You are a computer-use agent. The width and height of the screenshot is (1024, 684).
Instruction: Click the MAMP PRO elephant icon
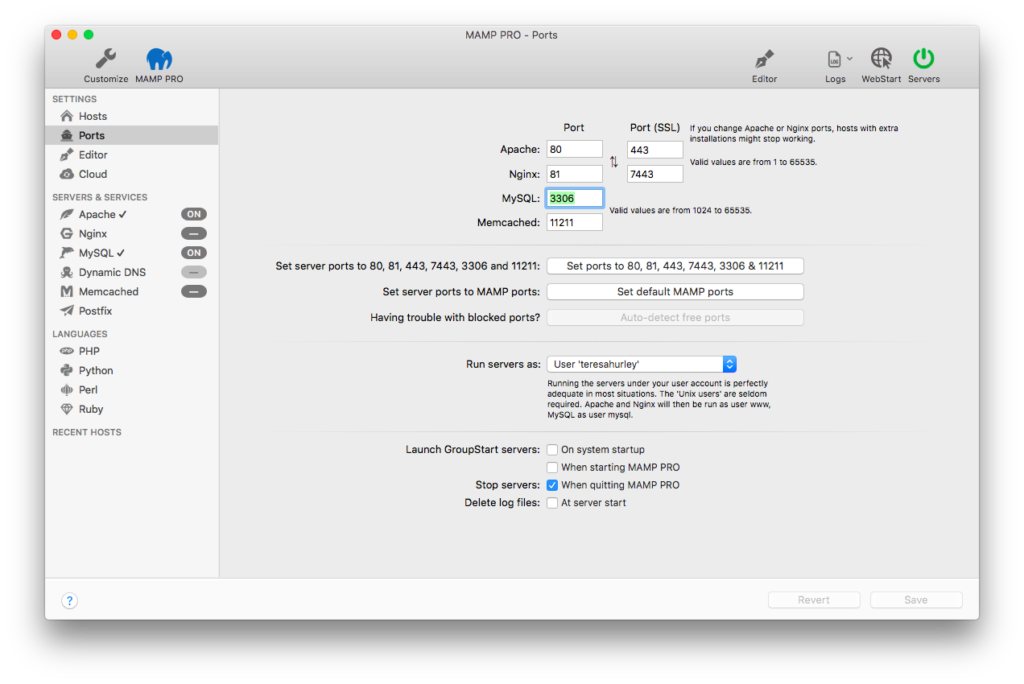point(159,59)
